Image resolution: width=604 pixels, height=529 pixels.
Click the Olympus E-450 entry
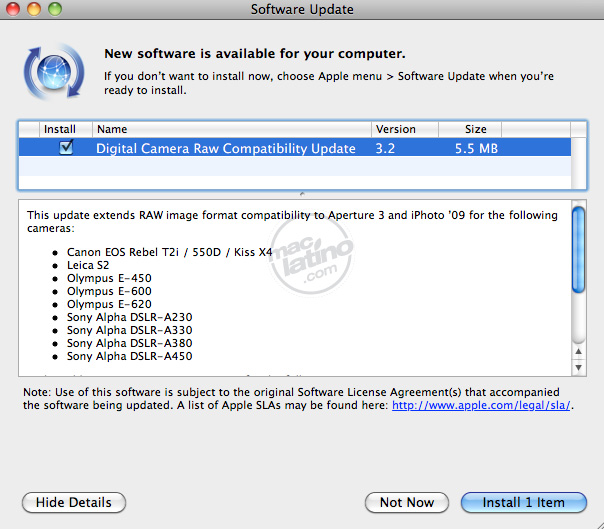tap(109, 278)
